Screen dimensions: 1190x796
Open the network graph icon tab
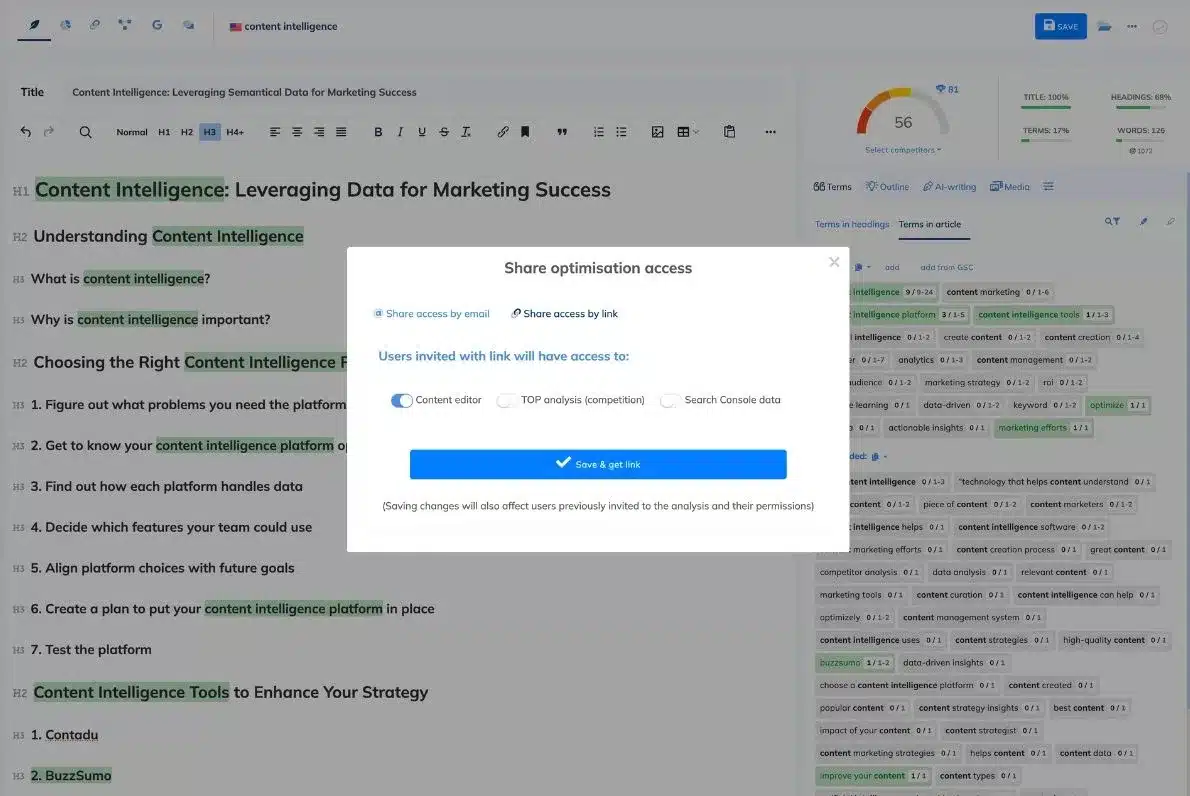(125, 25)
